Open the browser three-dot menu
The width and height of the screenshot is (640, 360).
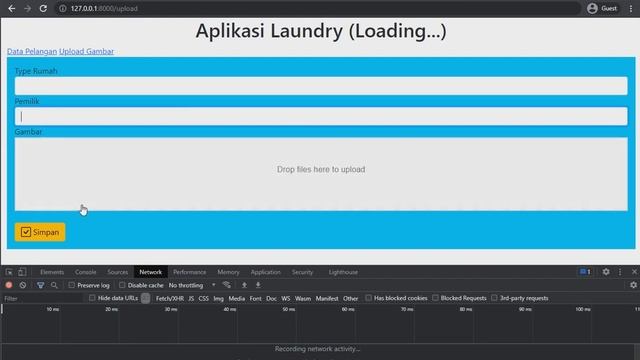click(631, 8)
